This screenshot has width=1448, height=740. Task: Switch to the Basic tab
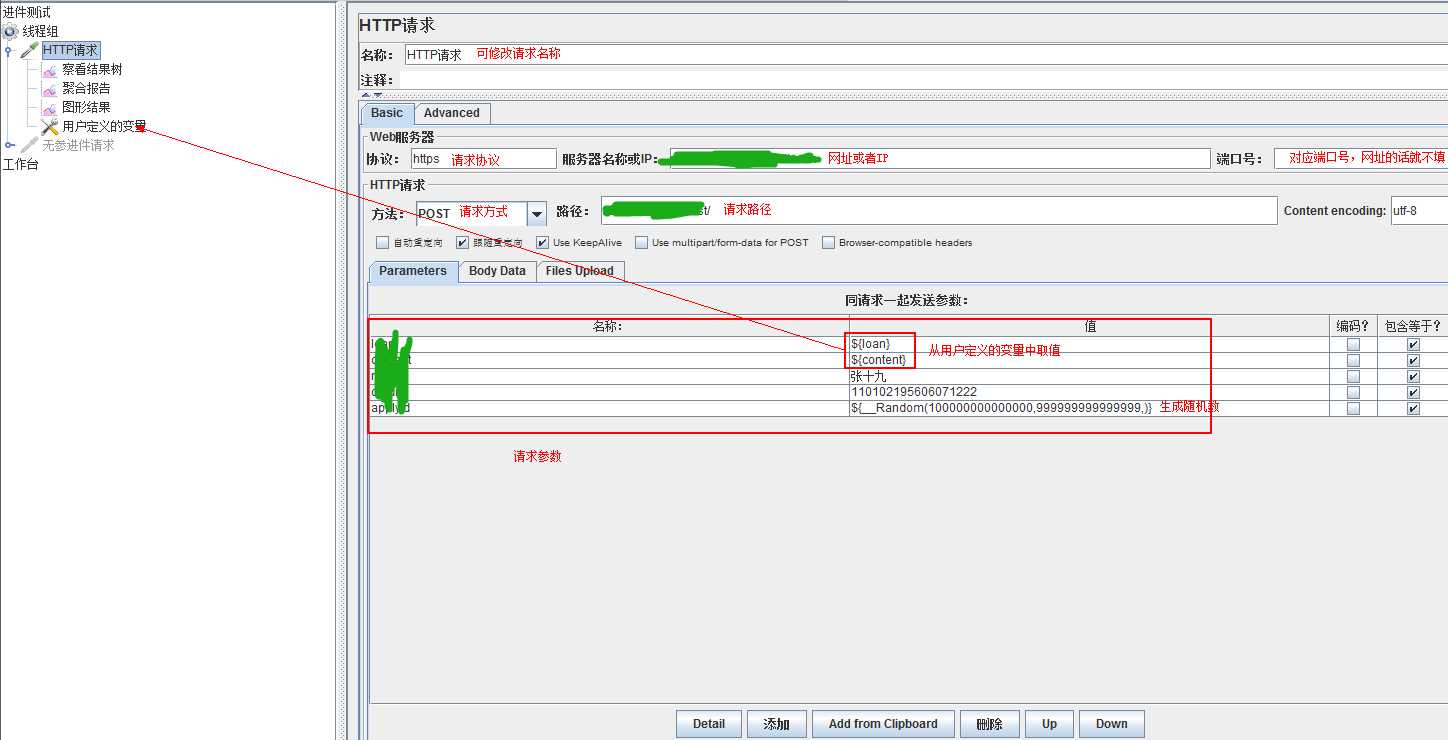[x=387, y=113]
